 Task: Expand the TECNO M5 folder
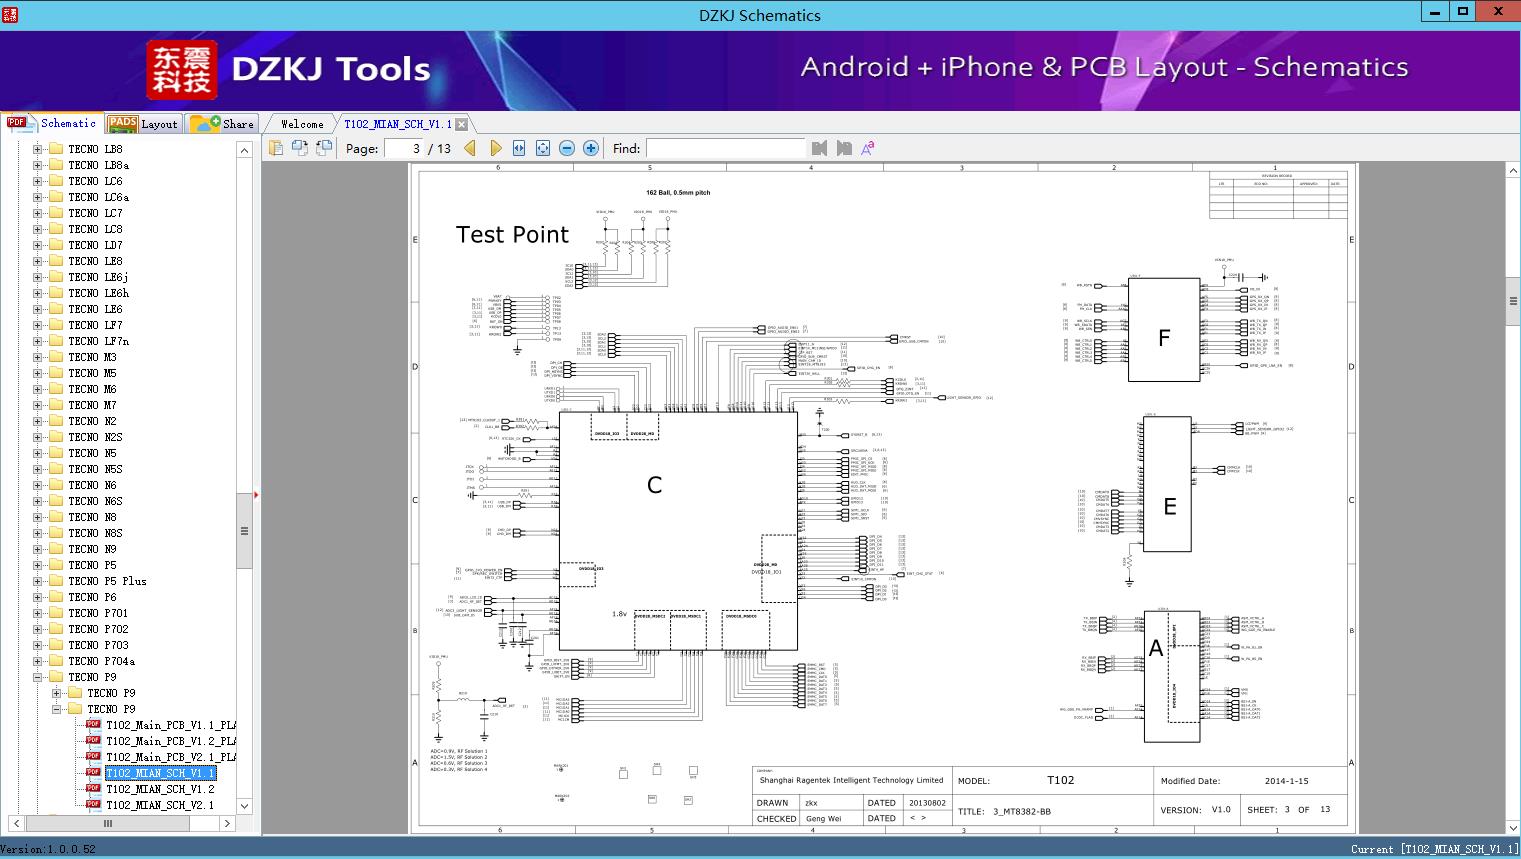(x=37, y=373)
